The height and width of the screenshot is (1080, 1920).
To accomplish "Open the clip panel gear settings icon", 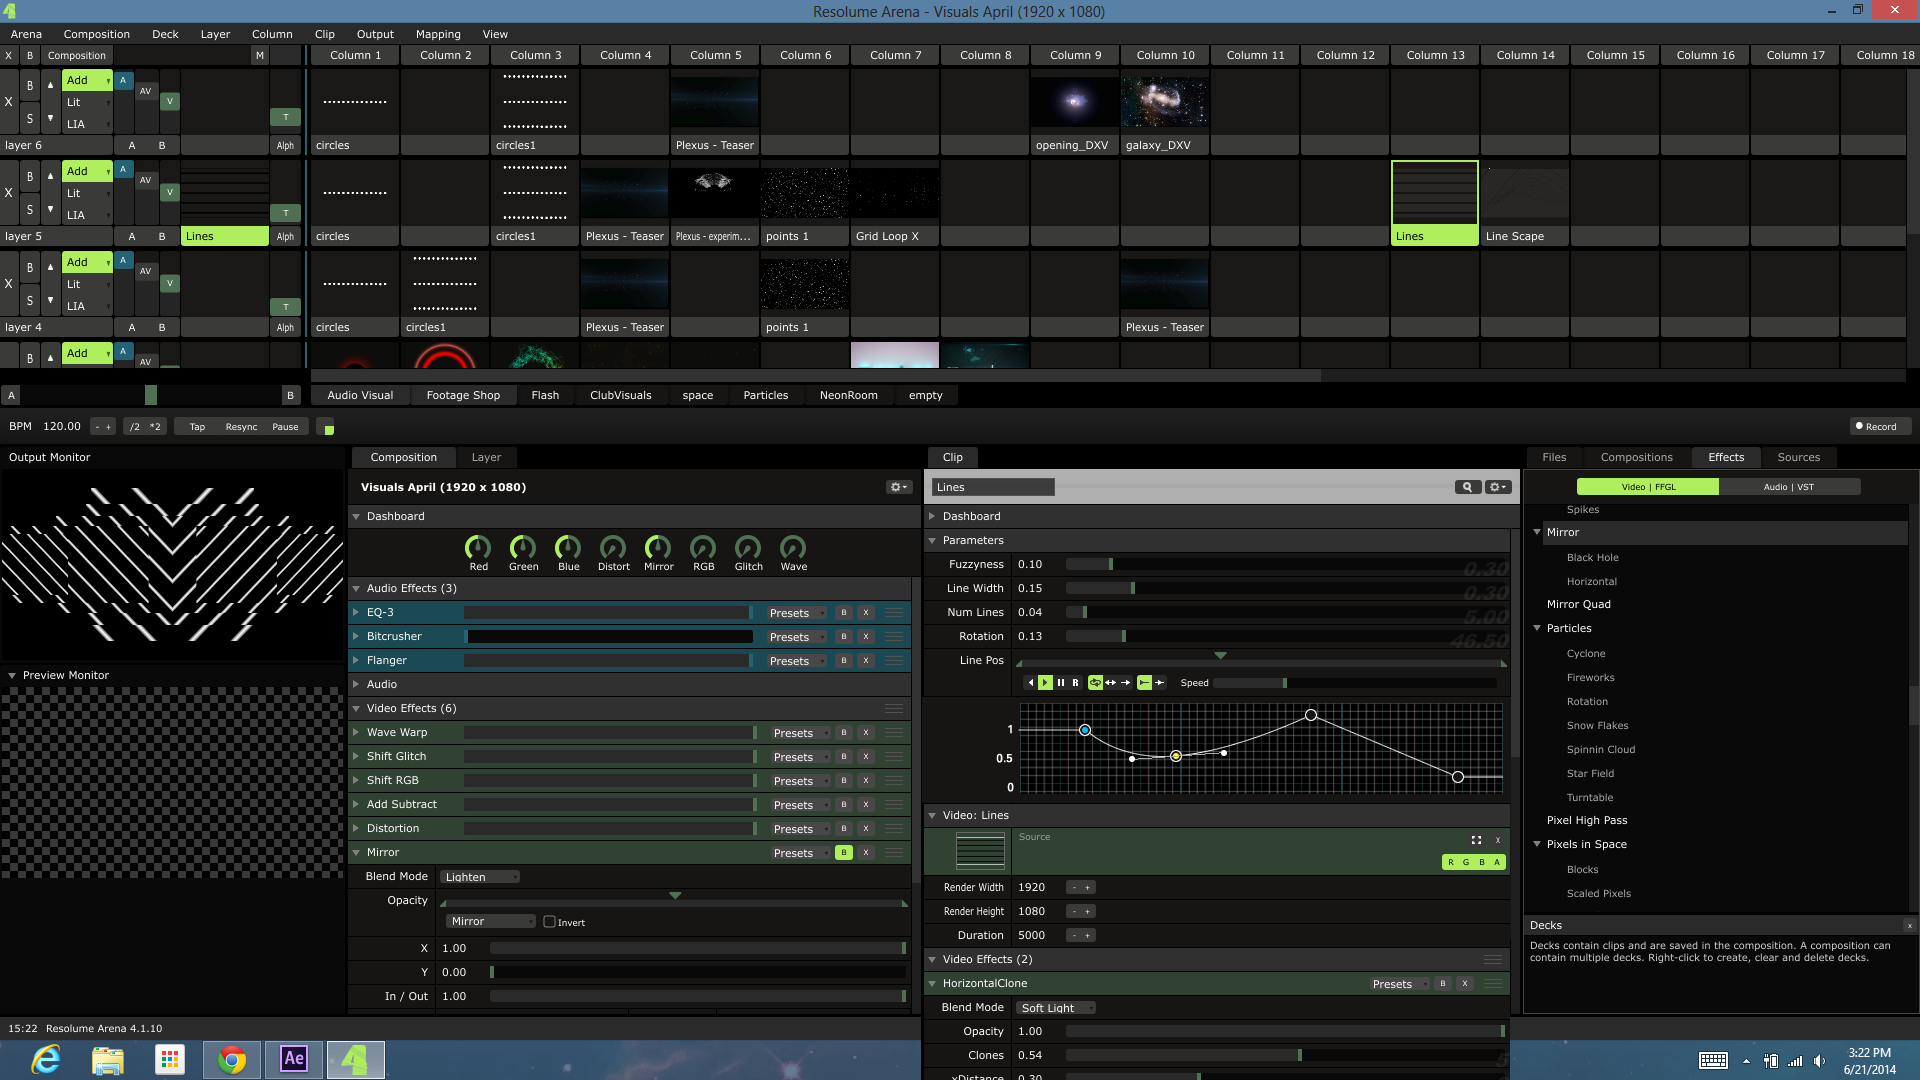I will (1497, 487).
